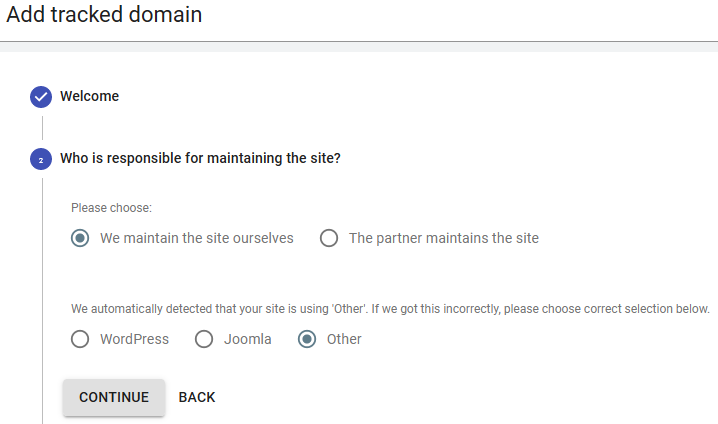This screenshot has height=424, width=718.
Task: Click the step 2 number circle icon
Action: [41, 159]
